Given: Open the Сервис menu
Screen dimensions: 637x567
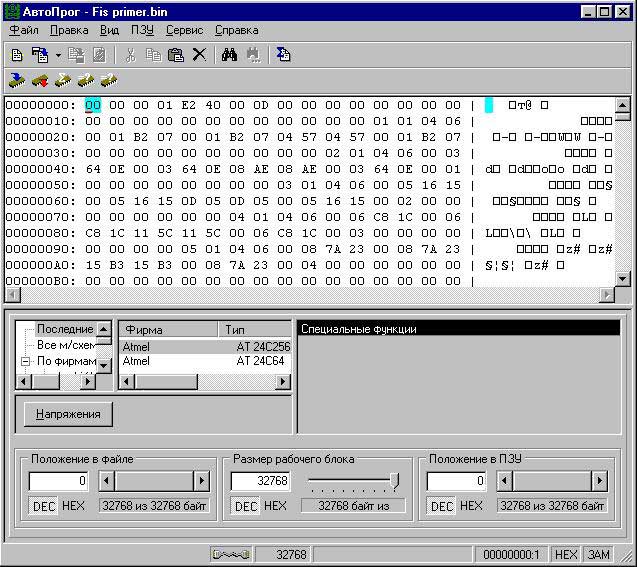Looking at the screenshot, I should pyautogui.click(x=184, y=31).
